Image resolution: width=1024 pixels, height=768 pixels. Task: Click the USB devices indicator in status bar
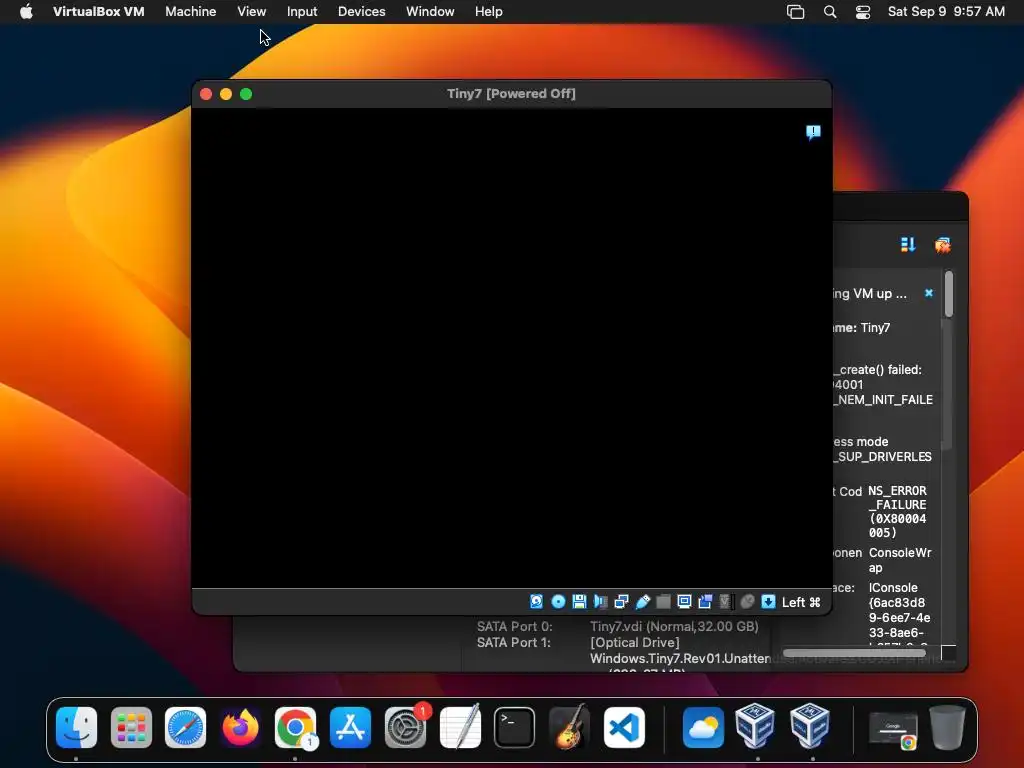[642, 601]
